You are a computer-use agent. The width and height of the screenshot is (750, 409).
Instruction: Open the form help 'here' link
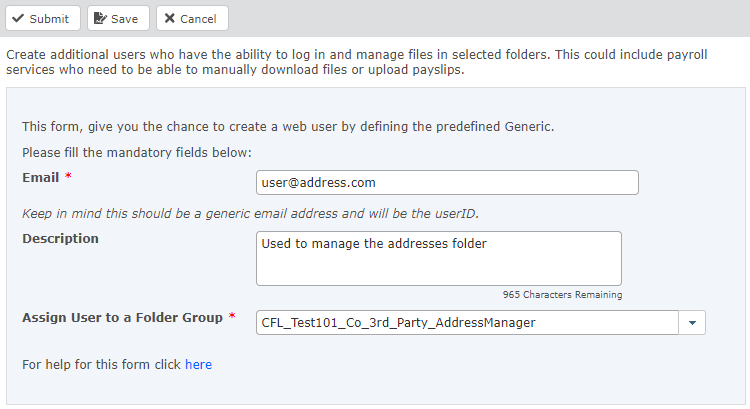198,365
